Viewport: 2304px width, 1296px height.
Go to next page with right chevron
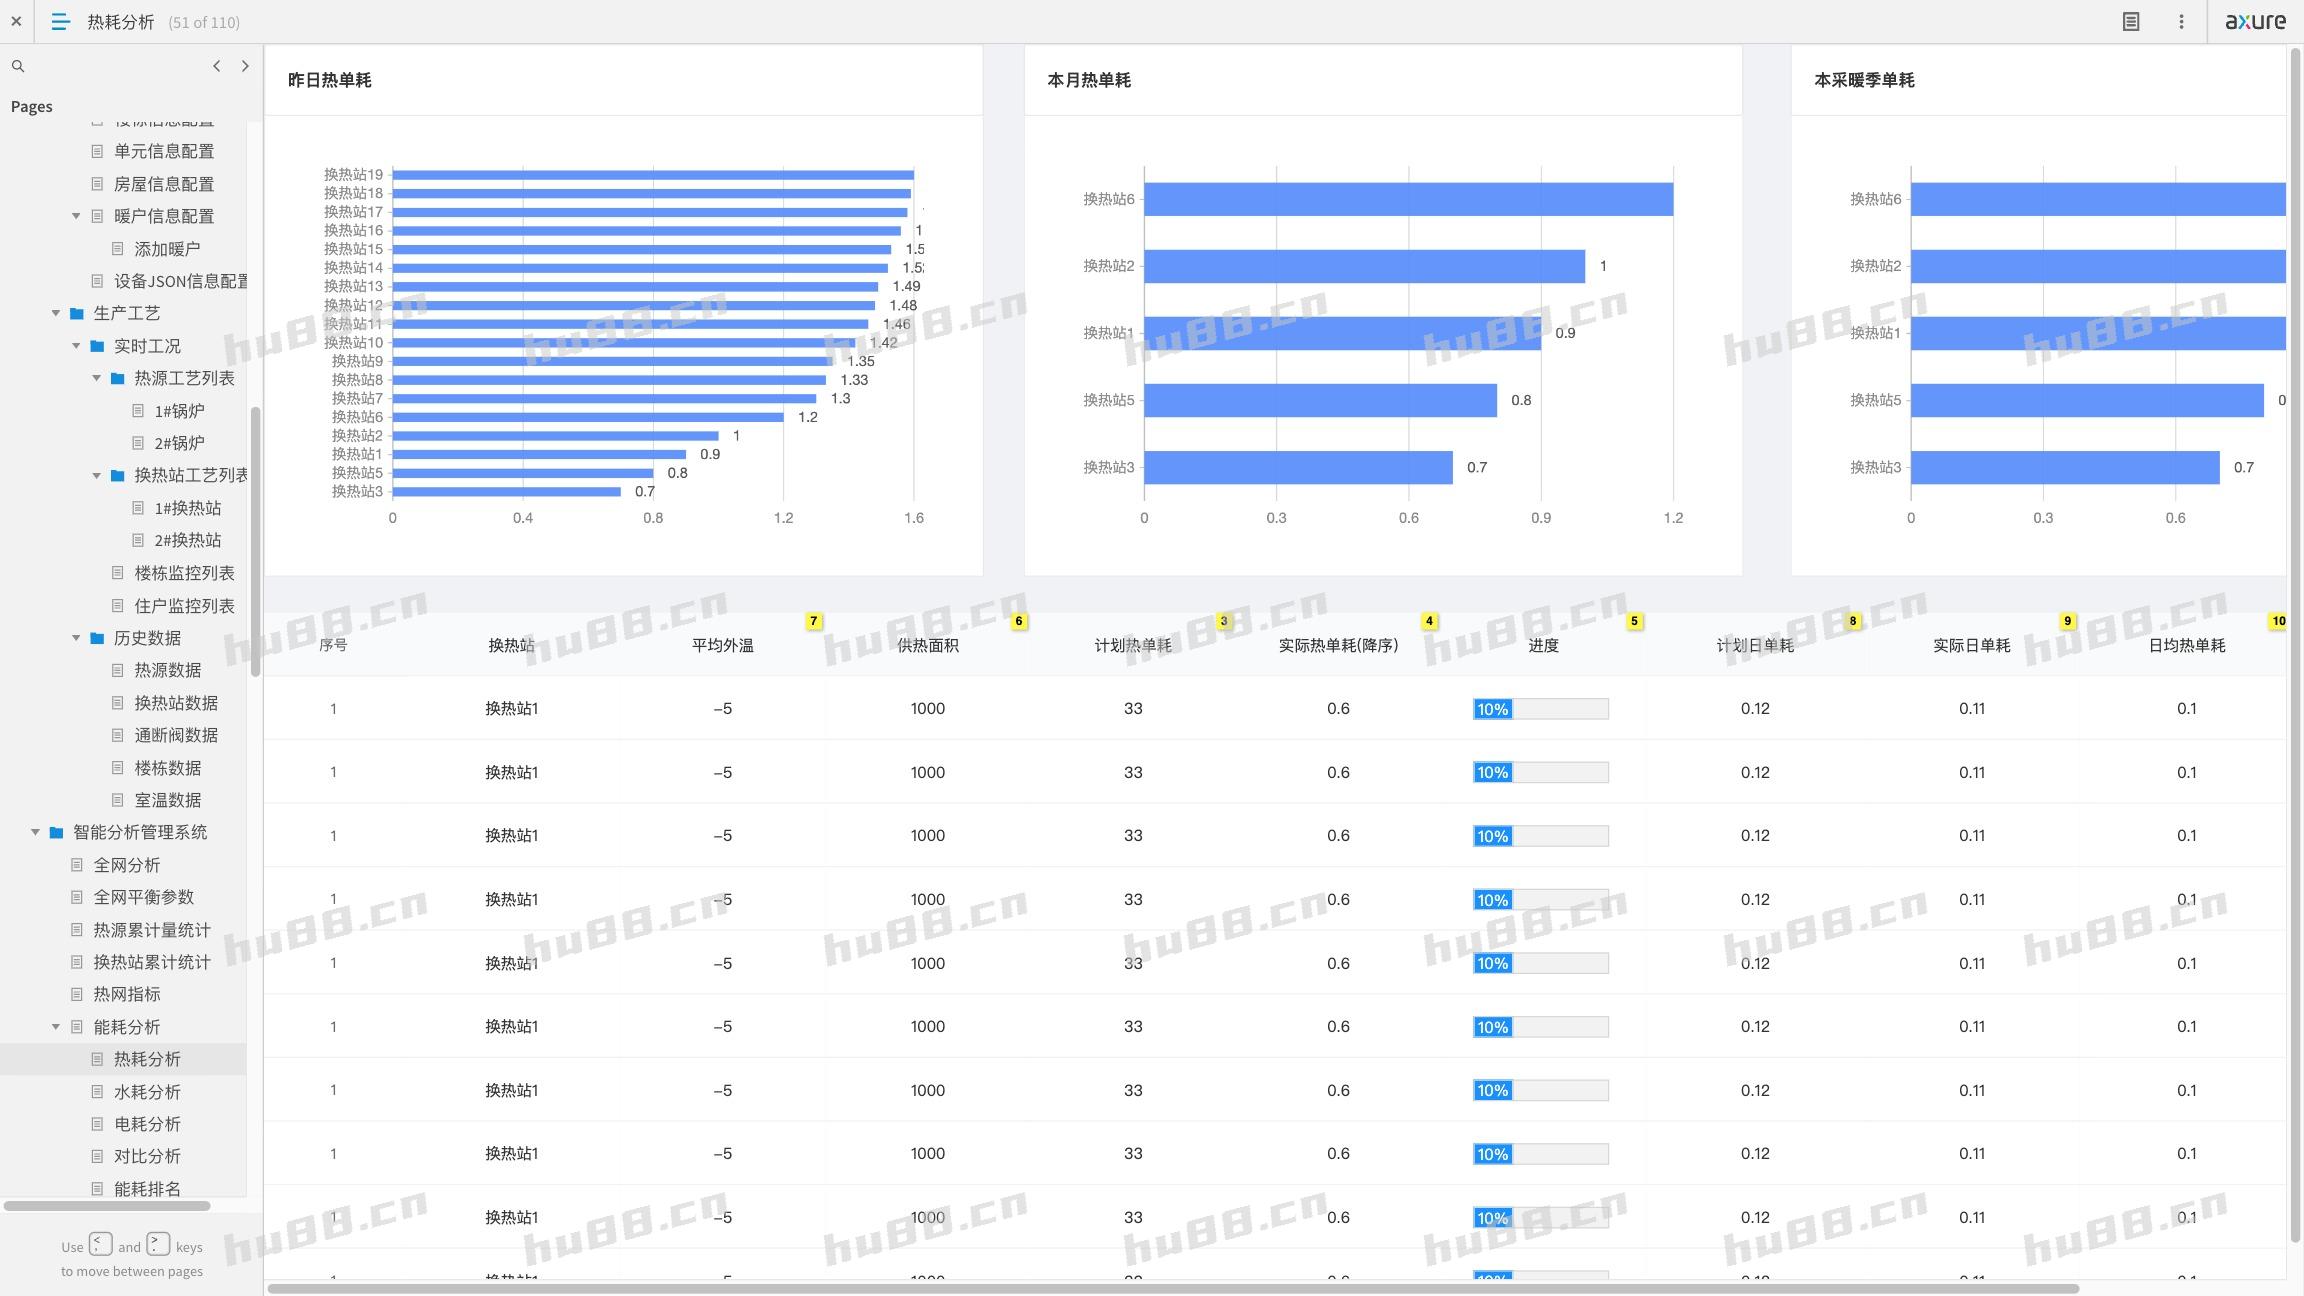[x=245, y=66]
